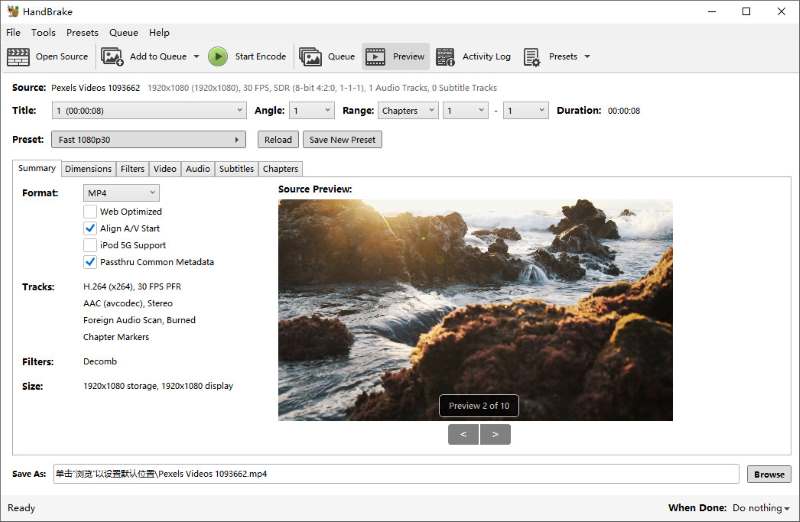Click the Presets list gear icon
The image size is (800, 522).
click(531, 57)
